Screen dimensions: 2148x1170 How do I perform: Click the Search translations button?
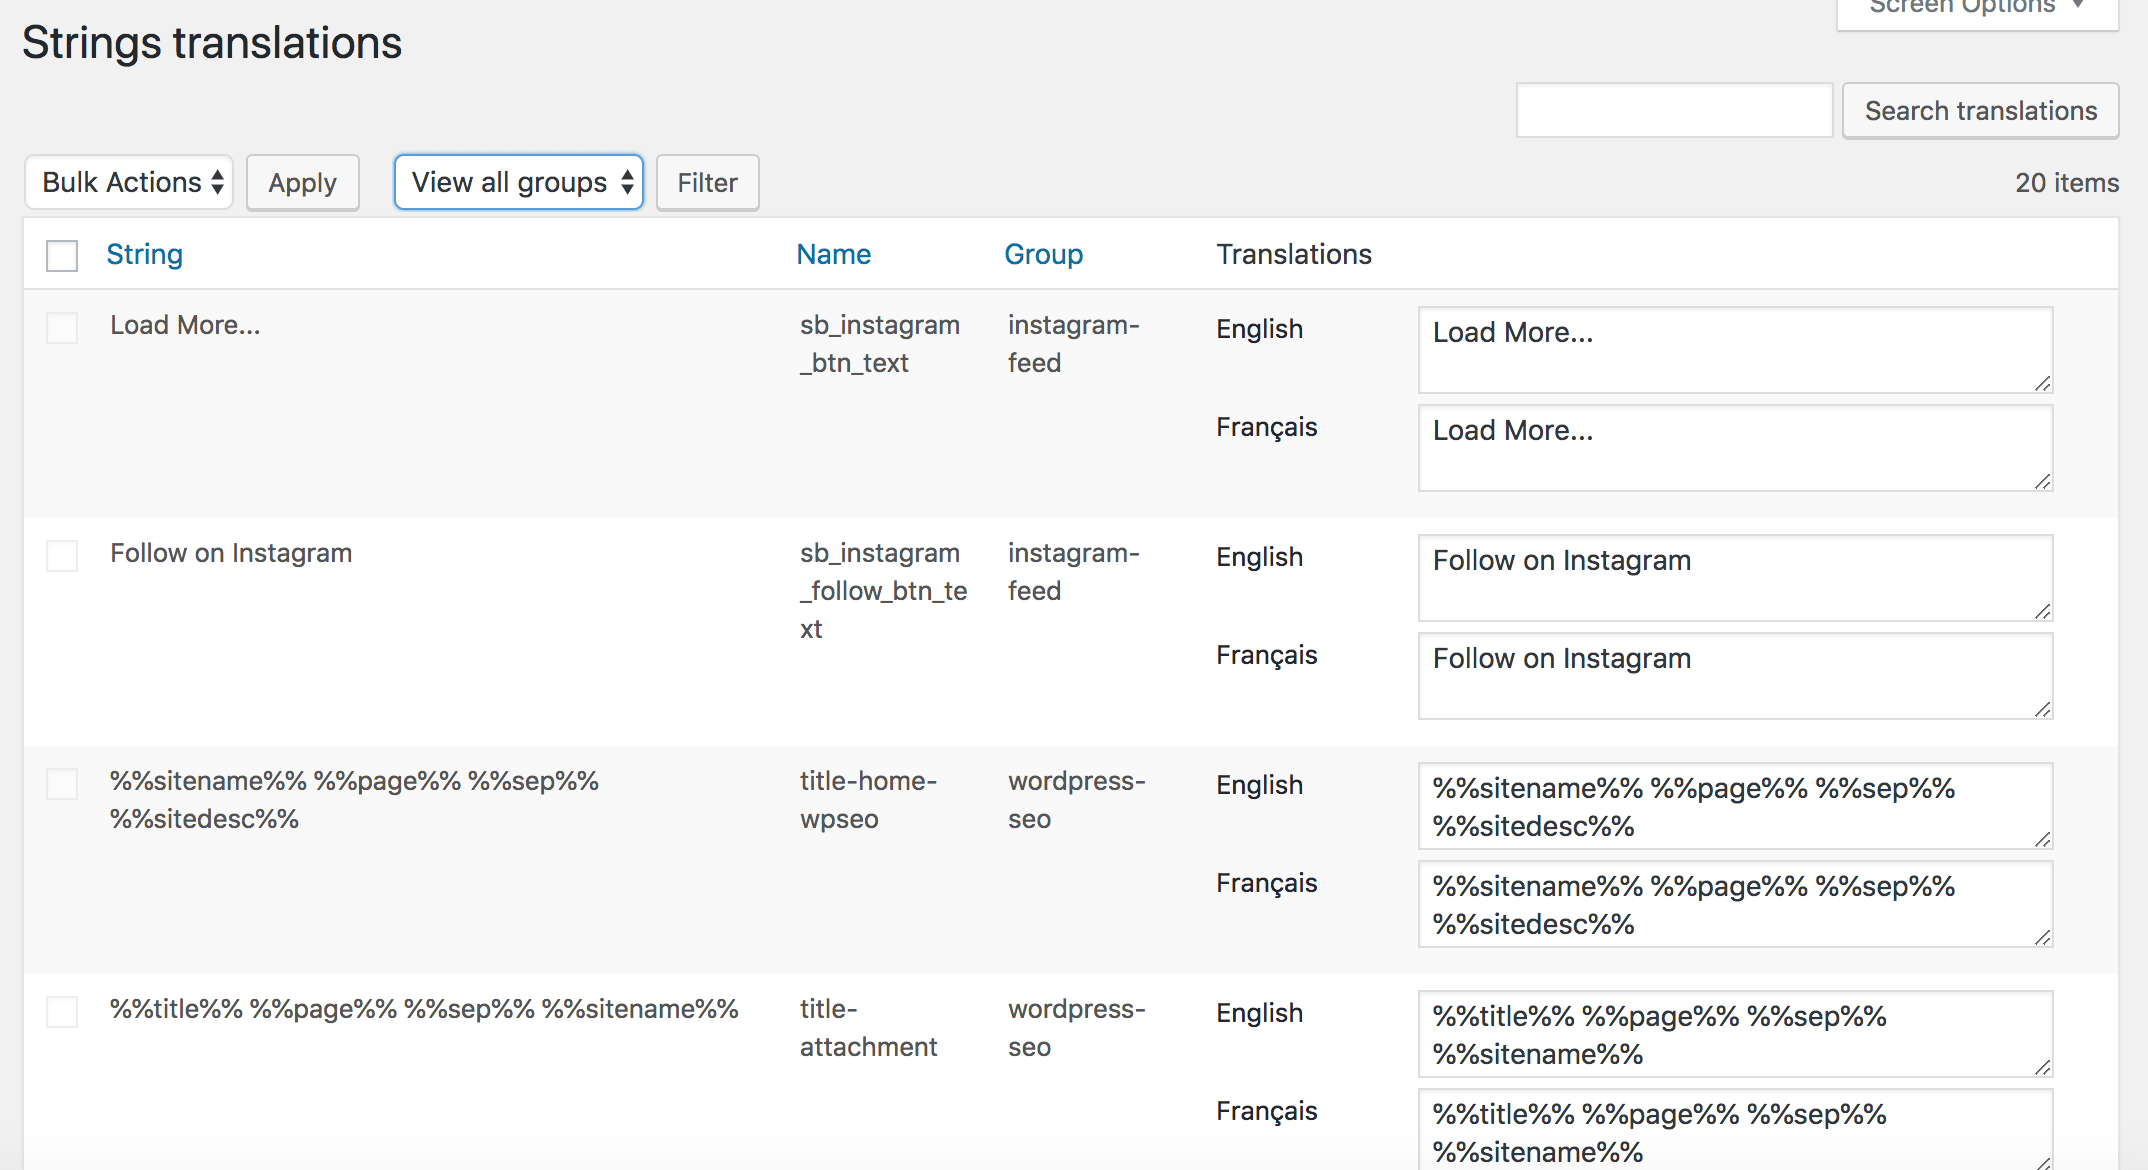click(x=1980, y=110)
